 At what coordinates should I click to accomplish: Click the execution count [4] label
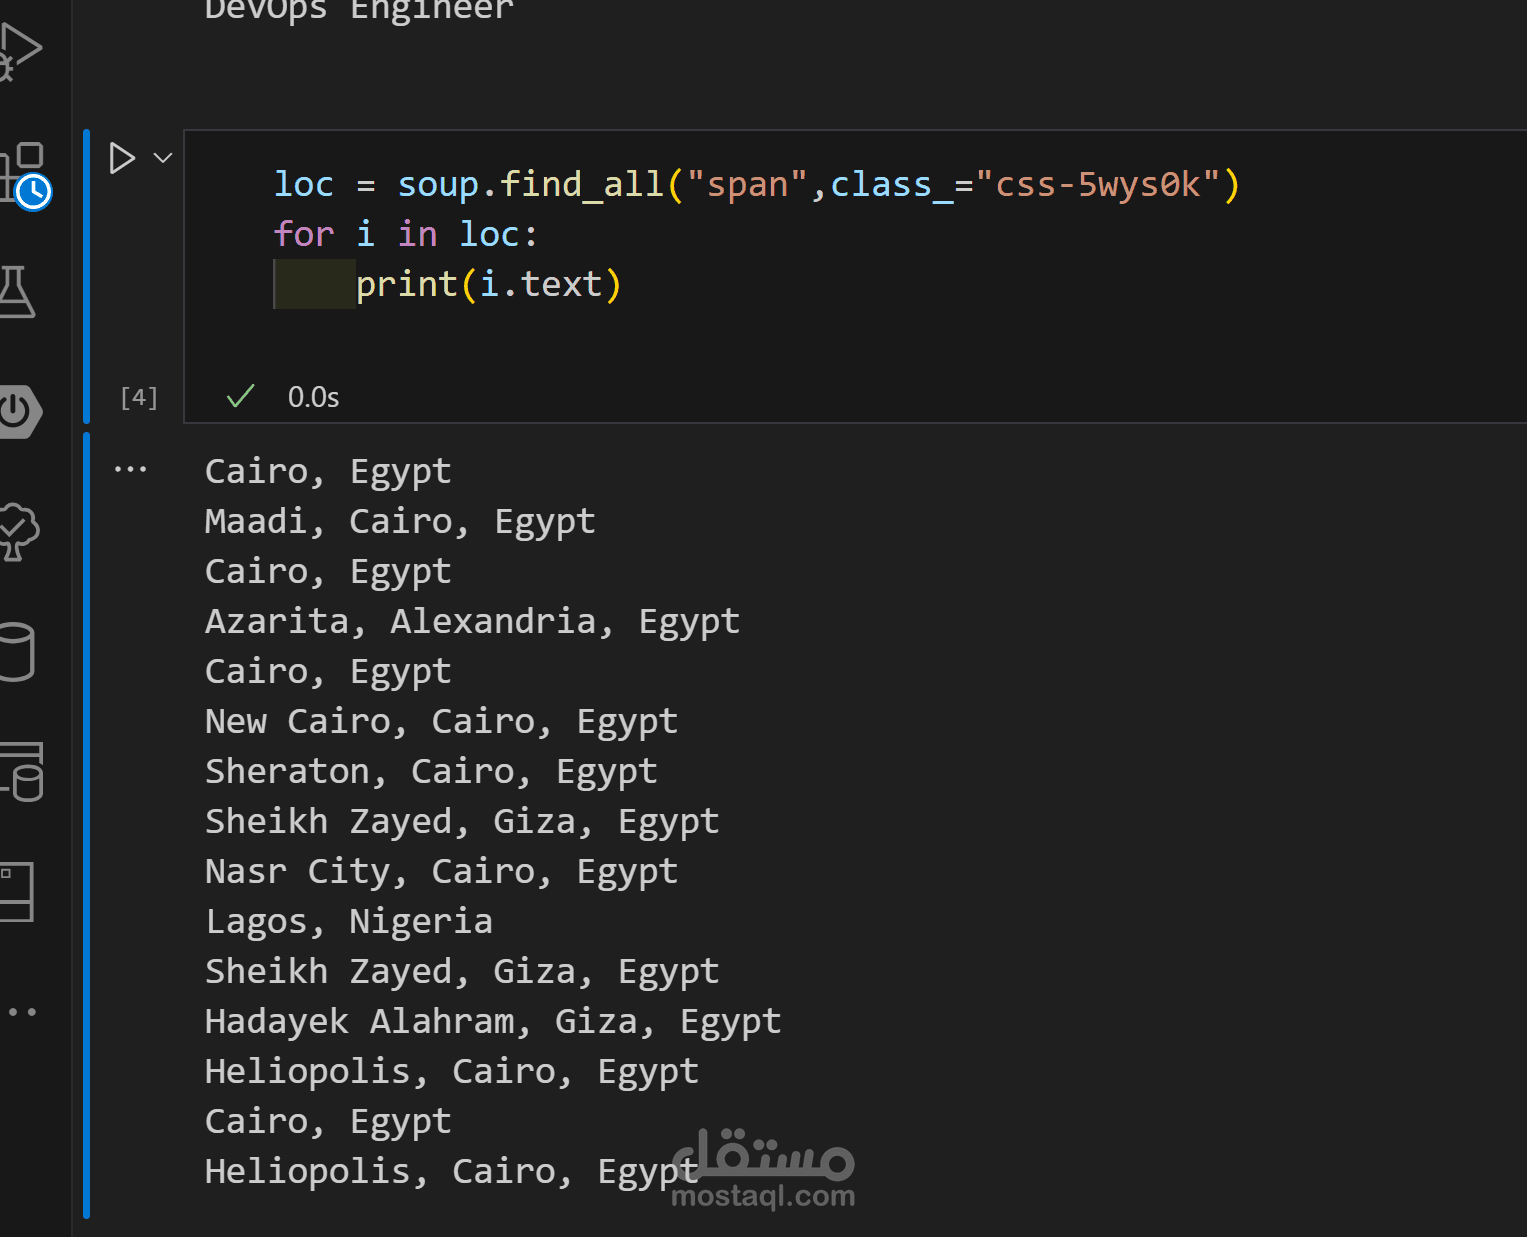[139, 398]
